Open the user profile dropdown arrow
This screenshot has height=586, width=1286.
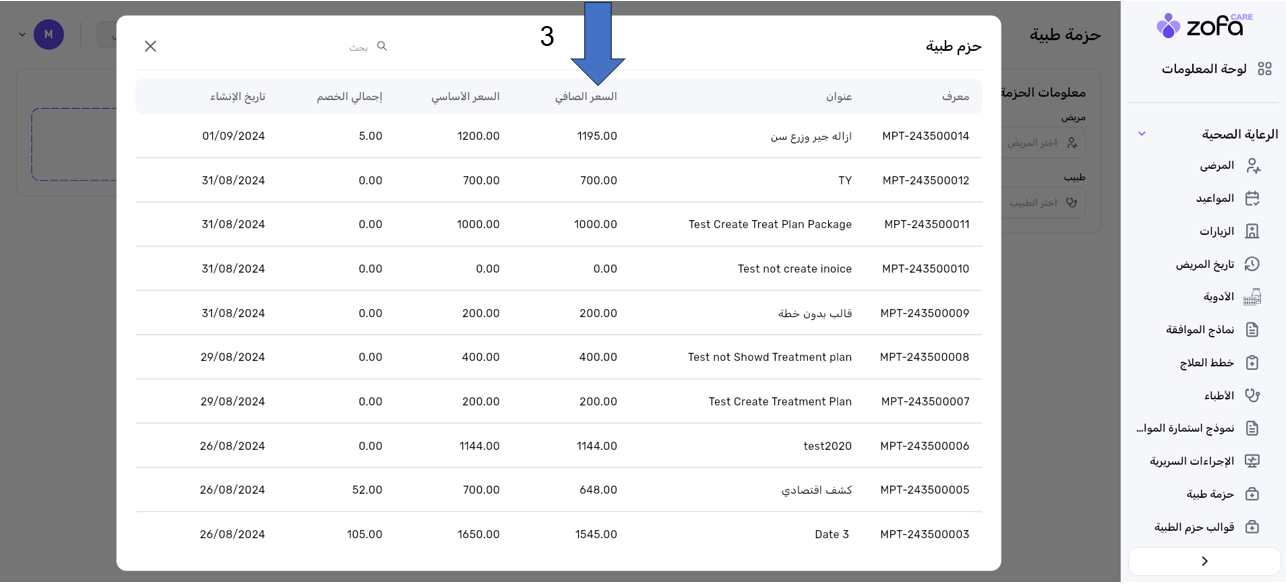(x=22, y=35)
